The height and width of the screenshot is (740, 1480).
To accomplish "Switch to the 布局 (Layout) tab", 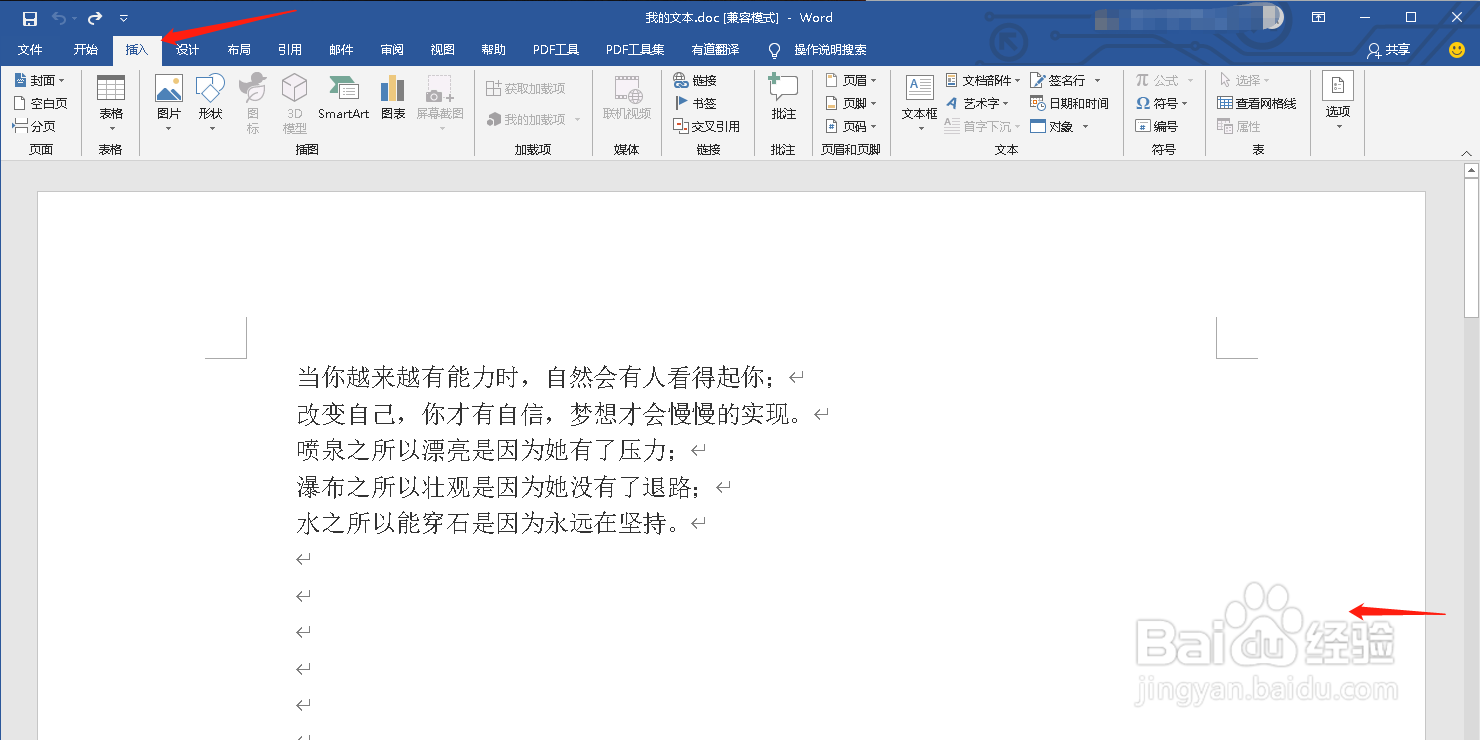I will click(239, 50).
